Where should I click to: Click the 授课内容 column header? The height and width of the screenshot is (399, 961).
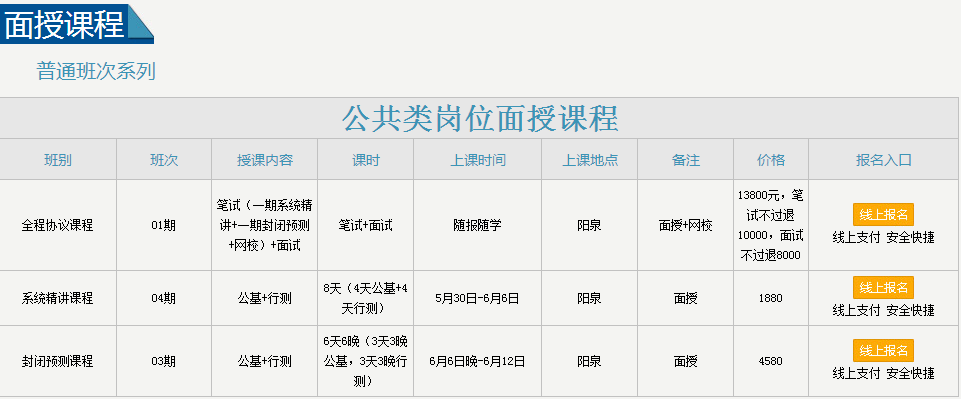coord(265,160)
